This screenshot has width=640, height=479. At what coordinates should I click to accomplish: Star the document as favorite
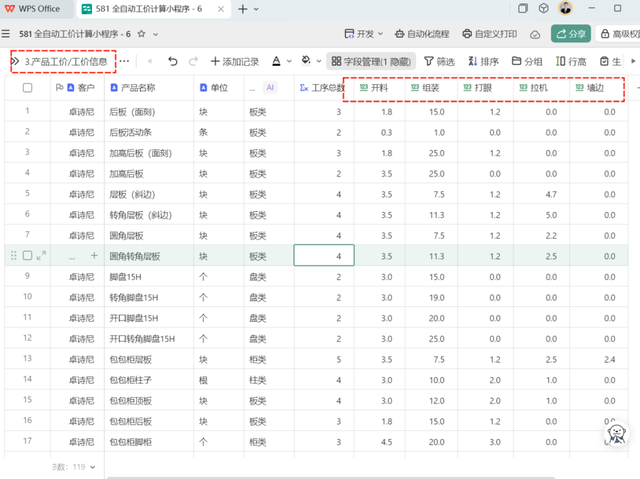pyautogui.click(x=141, y=34)
